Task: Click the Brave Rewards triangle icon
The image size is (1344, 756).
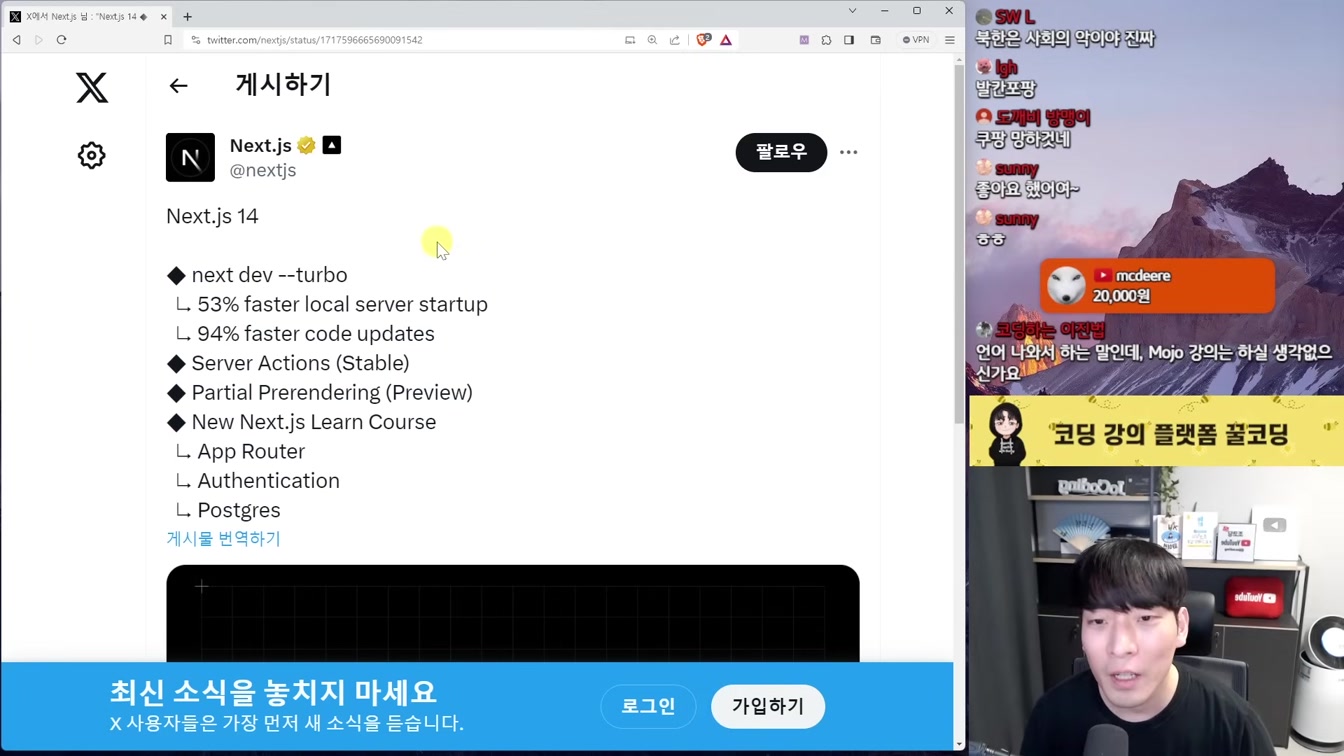Action: pos(726,40)
